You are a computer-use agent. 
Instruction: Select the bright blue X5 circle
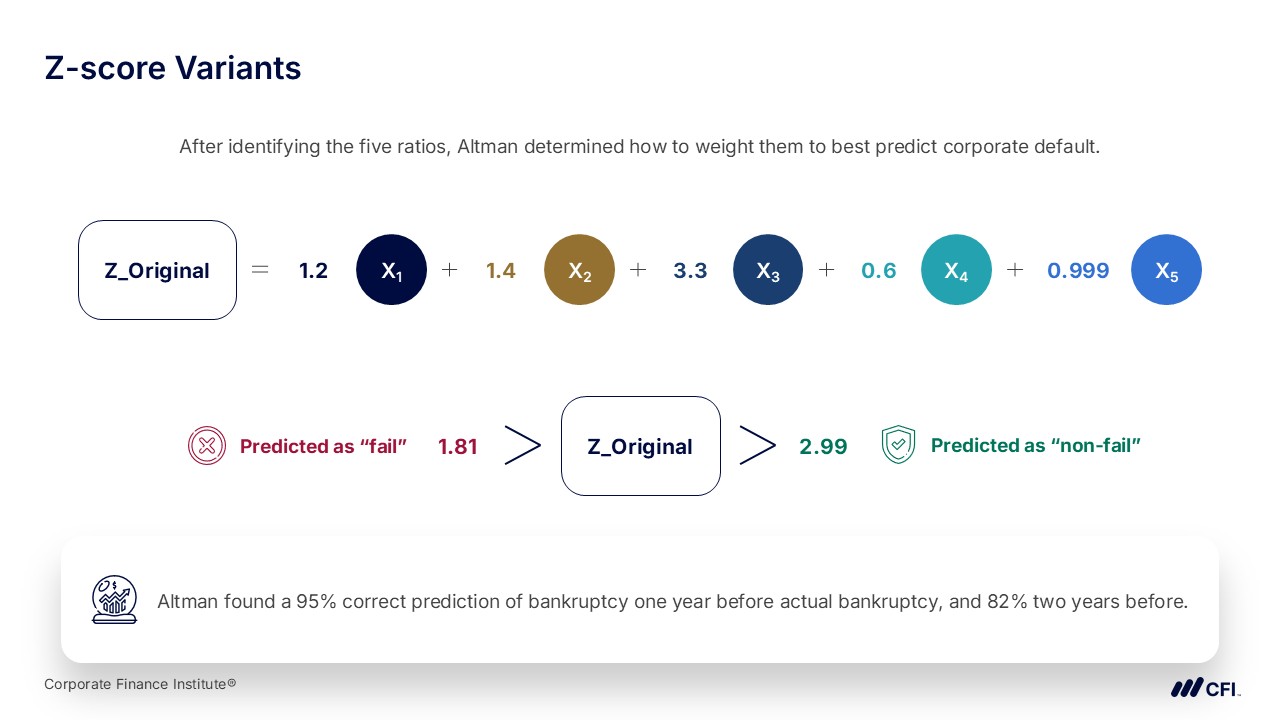(x=1166, y=270)
